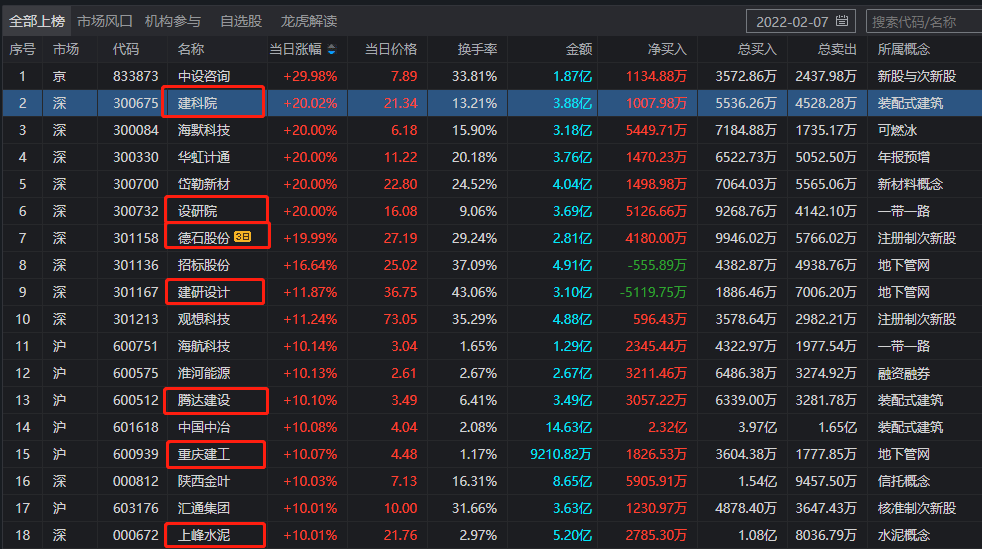Sort by the 金额 column header
This screenshot has width=982, height=549.
579,49
